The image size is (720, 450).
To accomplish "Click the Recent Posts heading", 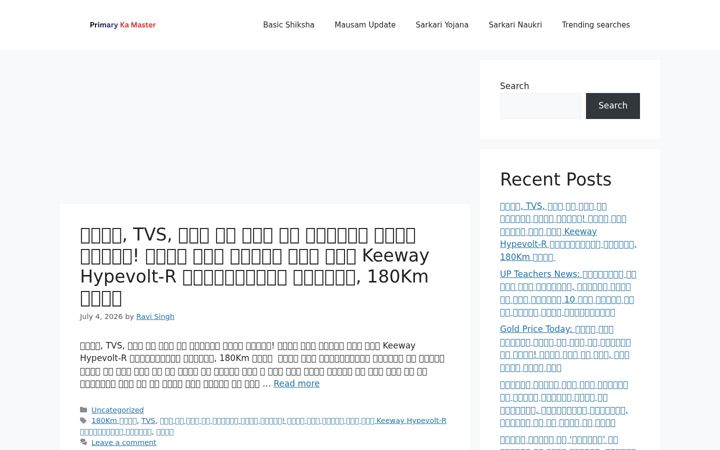I will 556,179.
